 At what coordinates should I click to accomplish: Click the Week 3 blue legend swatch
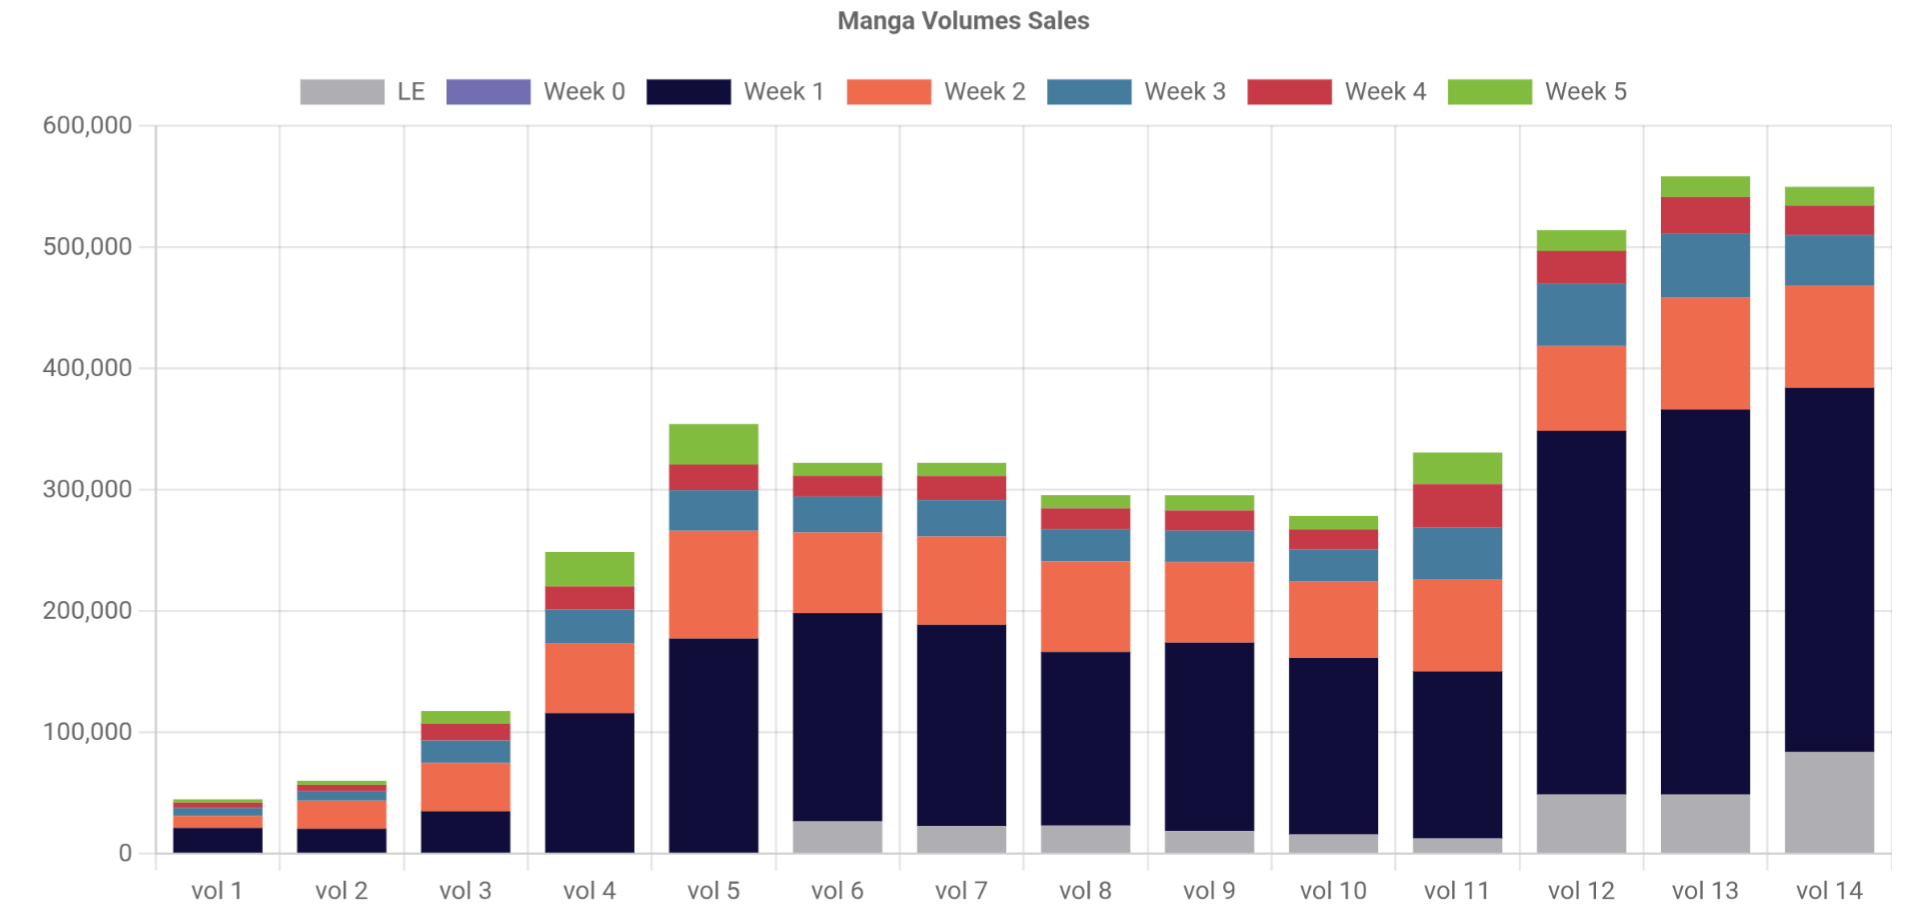[1089, 92]
